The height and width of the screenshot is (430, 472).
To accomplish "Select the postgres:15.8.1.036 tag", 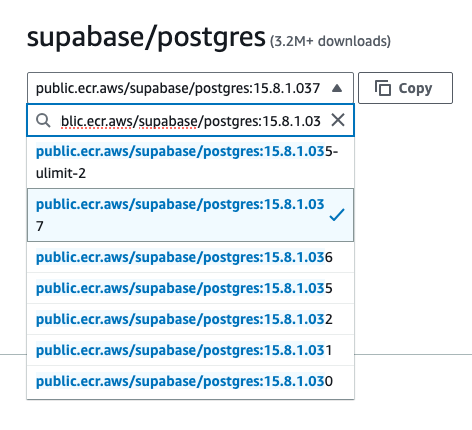I will (190, 257).
